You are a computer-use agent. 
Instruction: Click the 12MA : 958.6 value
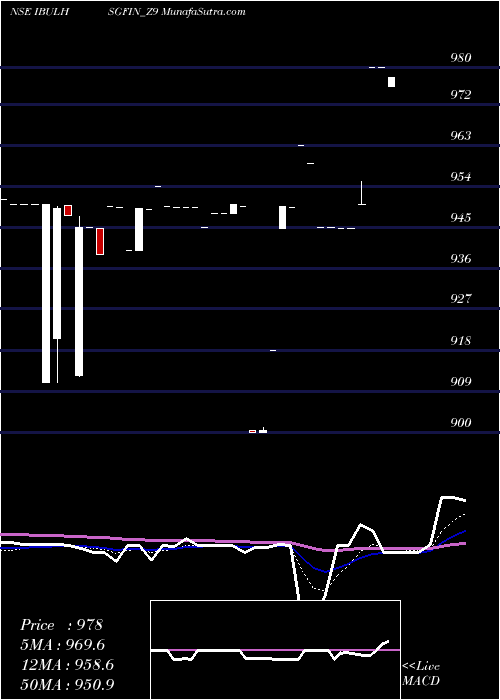tap(67, 665)
